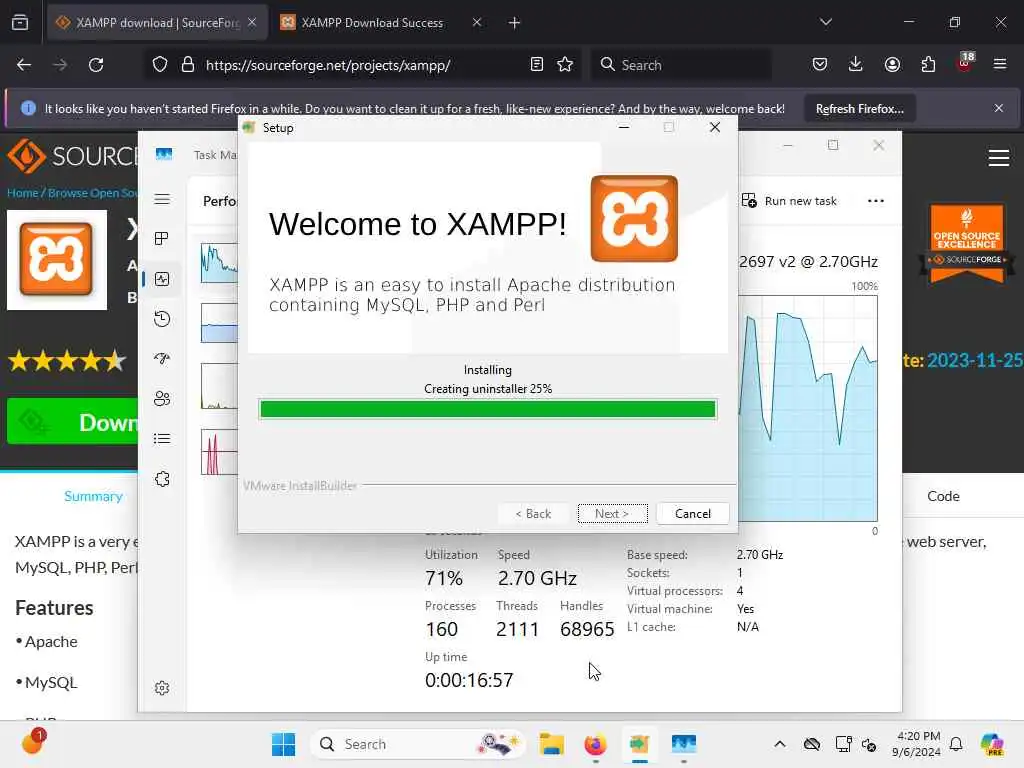
Task: Click the Next button in Setup
Action: tap(612, 513)
